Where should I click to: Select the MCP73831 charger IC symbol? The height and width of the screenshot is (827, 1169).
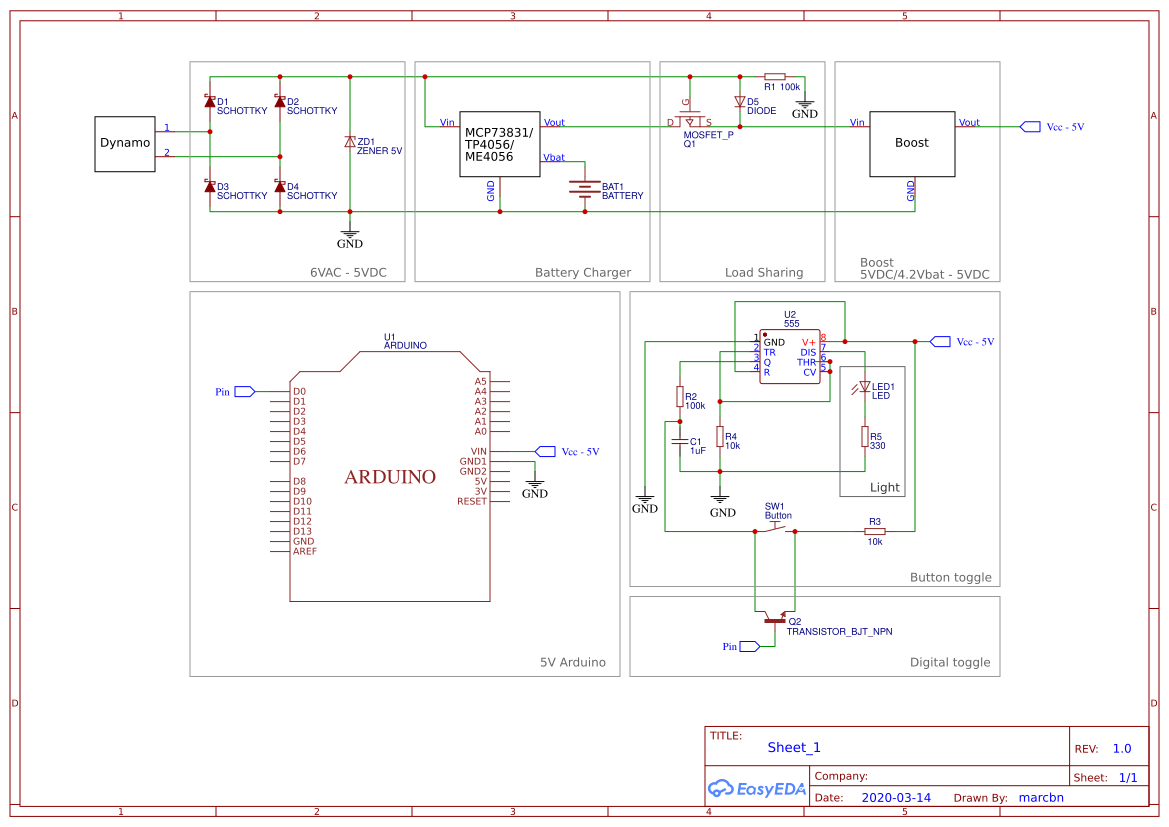(499, 144)
